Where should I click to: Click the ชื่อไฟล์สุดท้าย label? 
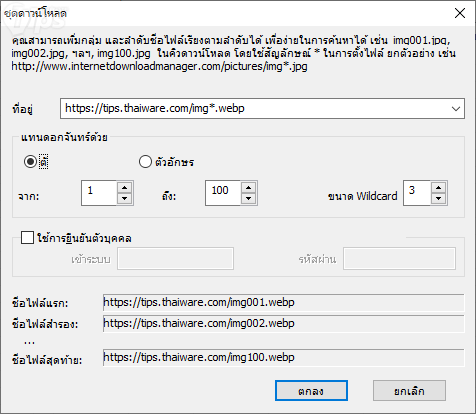click(47, 360)
